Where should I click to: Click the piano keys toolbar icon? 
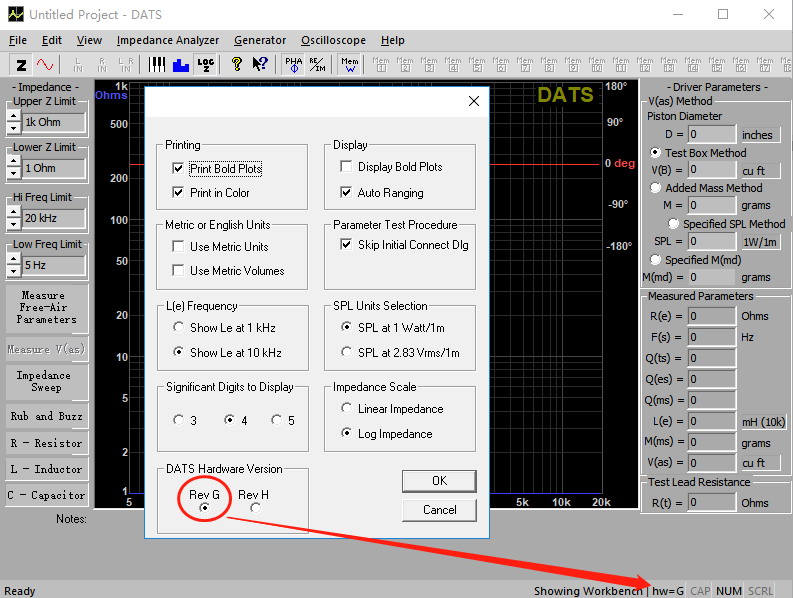(x=158, y=65)
